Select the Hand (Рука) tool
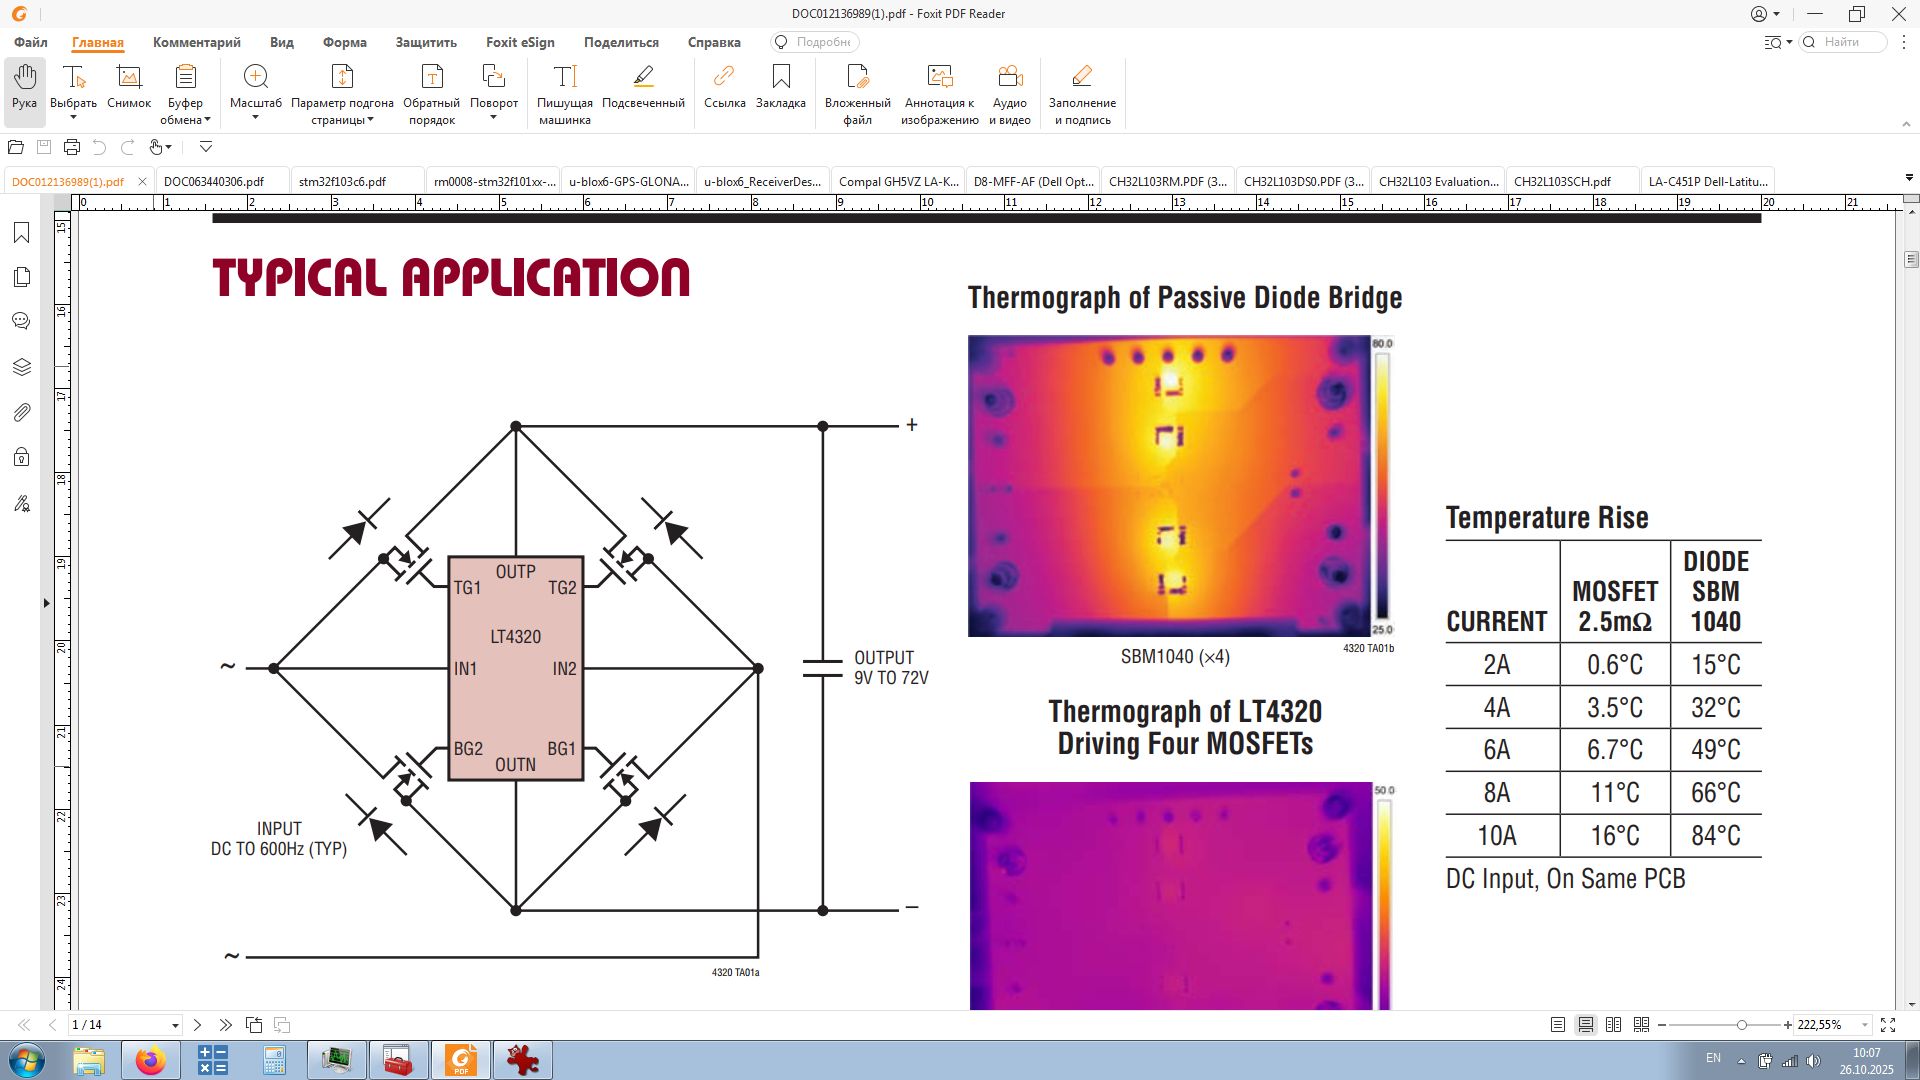The image size is (1920, 1080). coord(25,91)
